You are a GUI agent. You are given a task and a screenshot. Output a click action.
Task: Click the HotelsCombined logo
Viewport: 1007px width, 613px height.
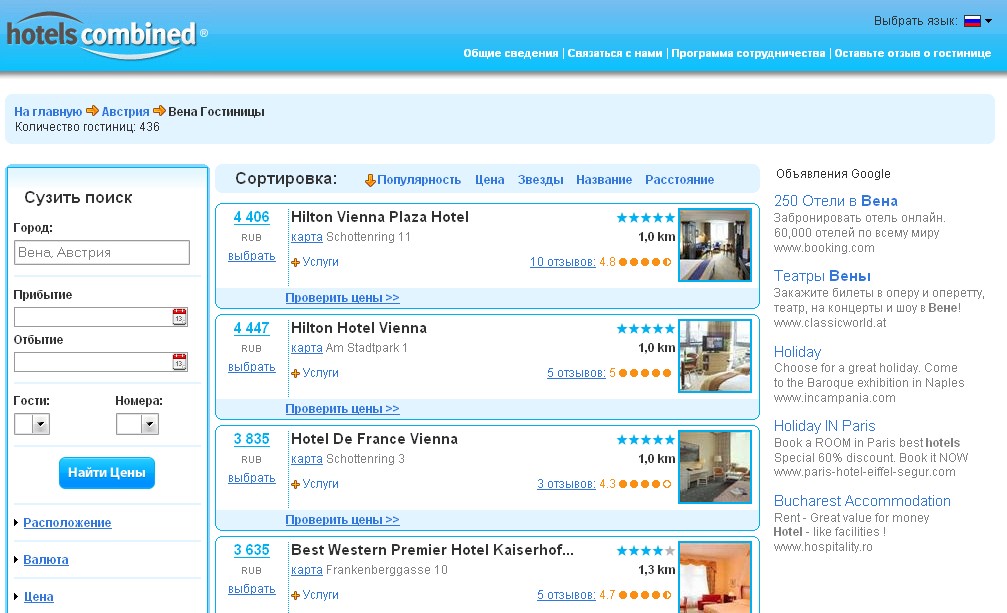[x=107, y=36]
